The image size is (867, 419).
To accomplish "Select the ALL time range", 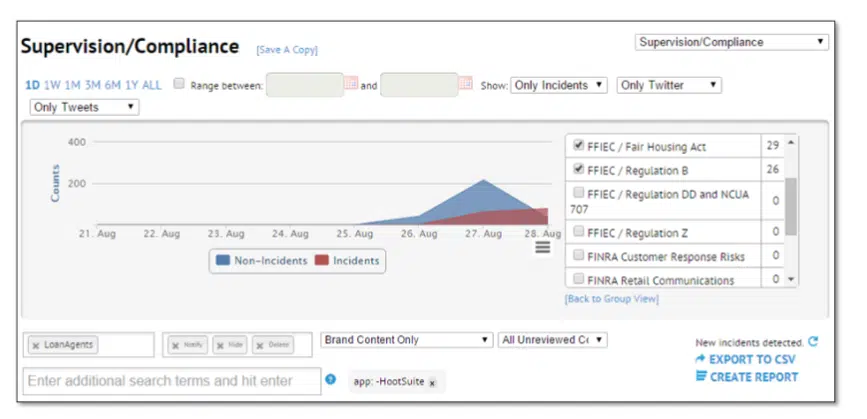I will tap(151, 85).
